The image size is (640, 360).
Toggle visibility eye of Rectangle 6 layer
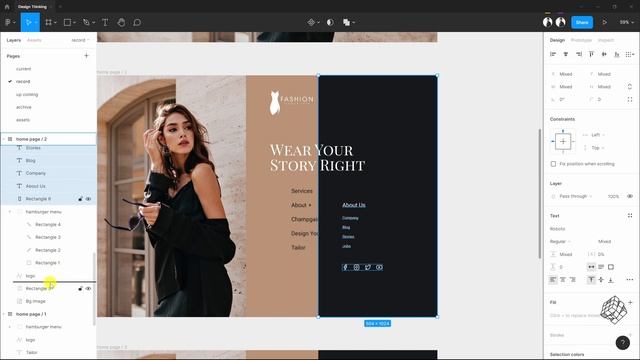[x=88, y=199]
